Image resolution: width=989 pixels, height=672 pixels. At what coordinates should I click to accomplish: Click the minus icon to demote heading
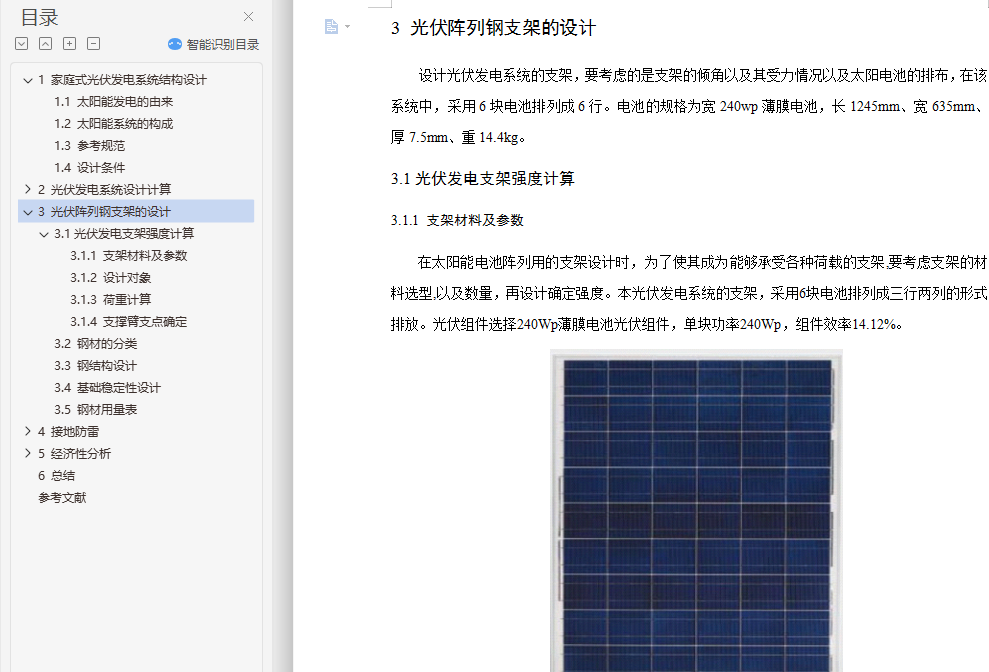(x=93, y=44)
